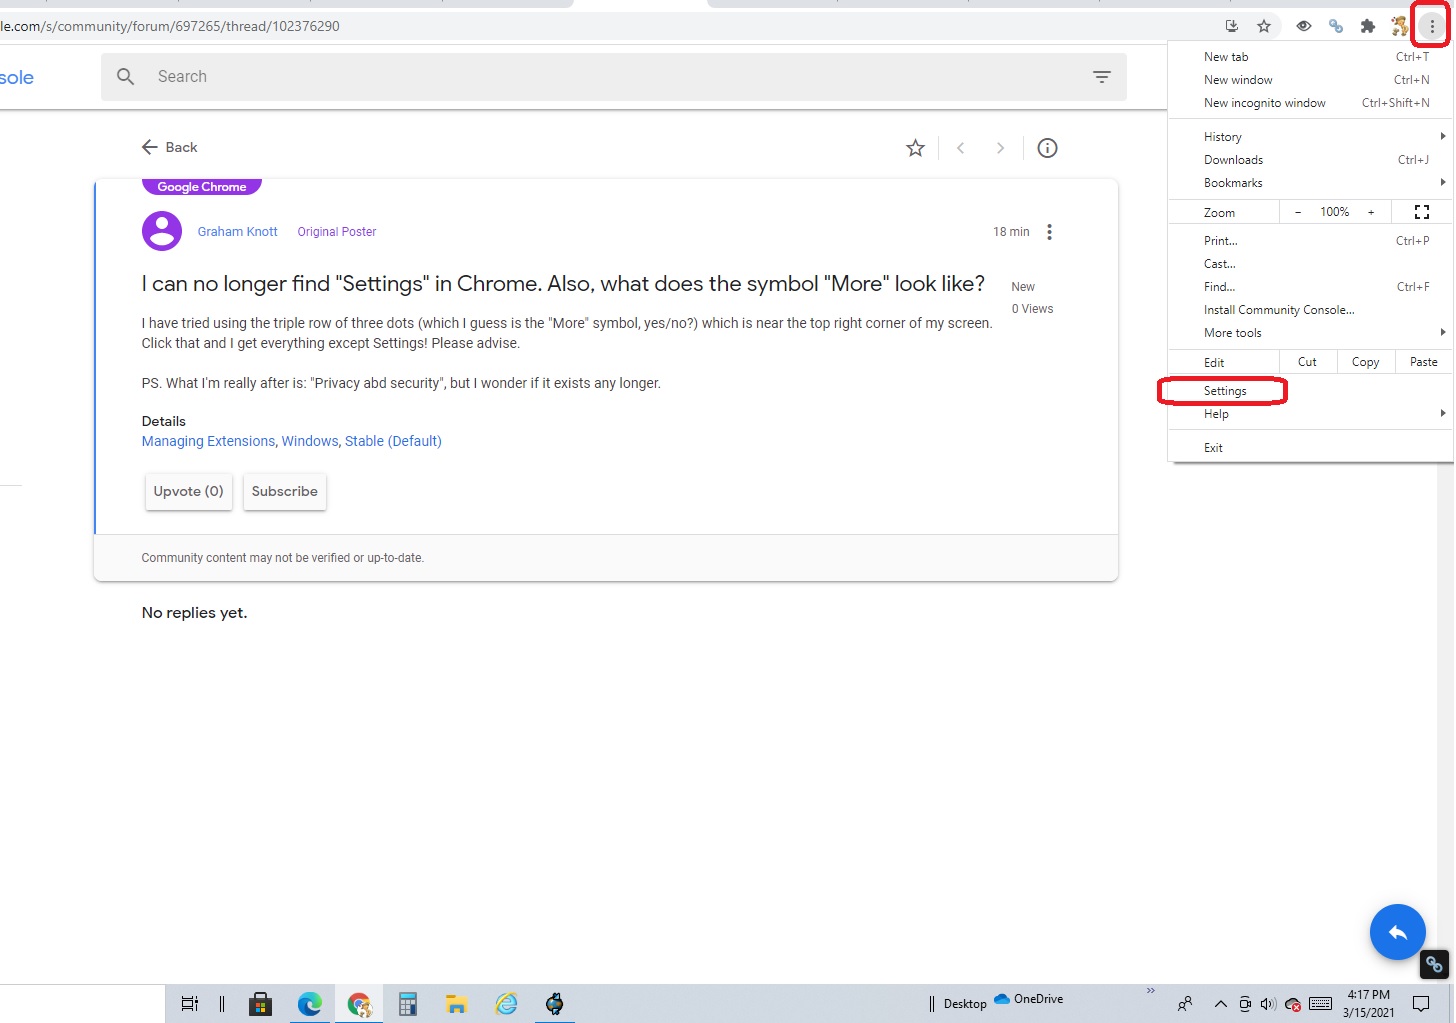Open Internet Explorer from the taskbar
1456x1023 pixels.
(506, 1004)
